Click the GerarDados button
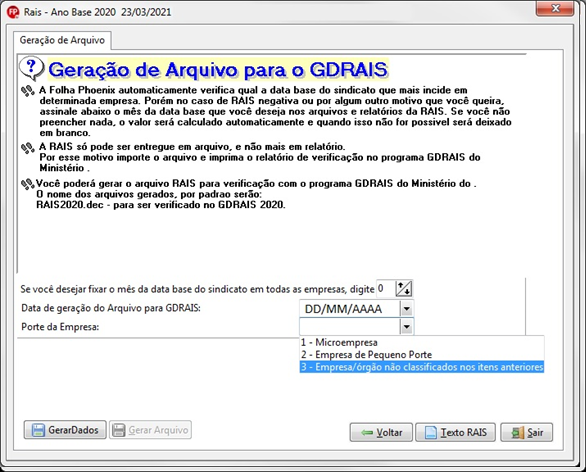This screenshot has width=586, height=472. tap(65, 430)
